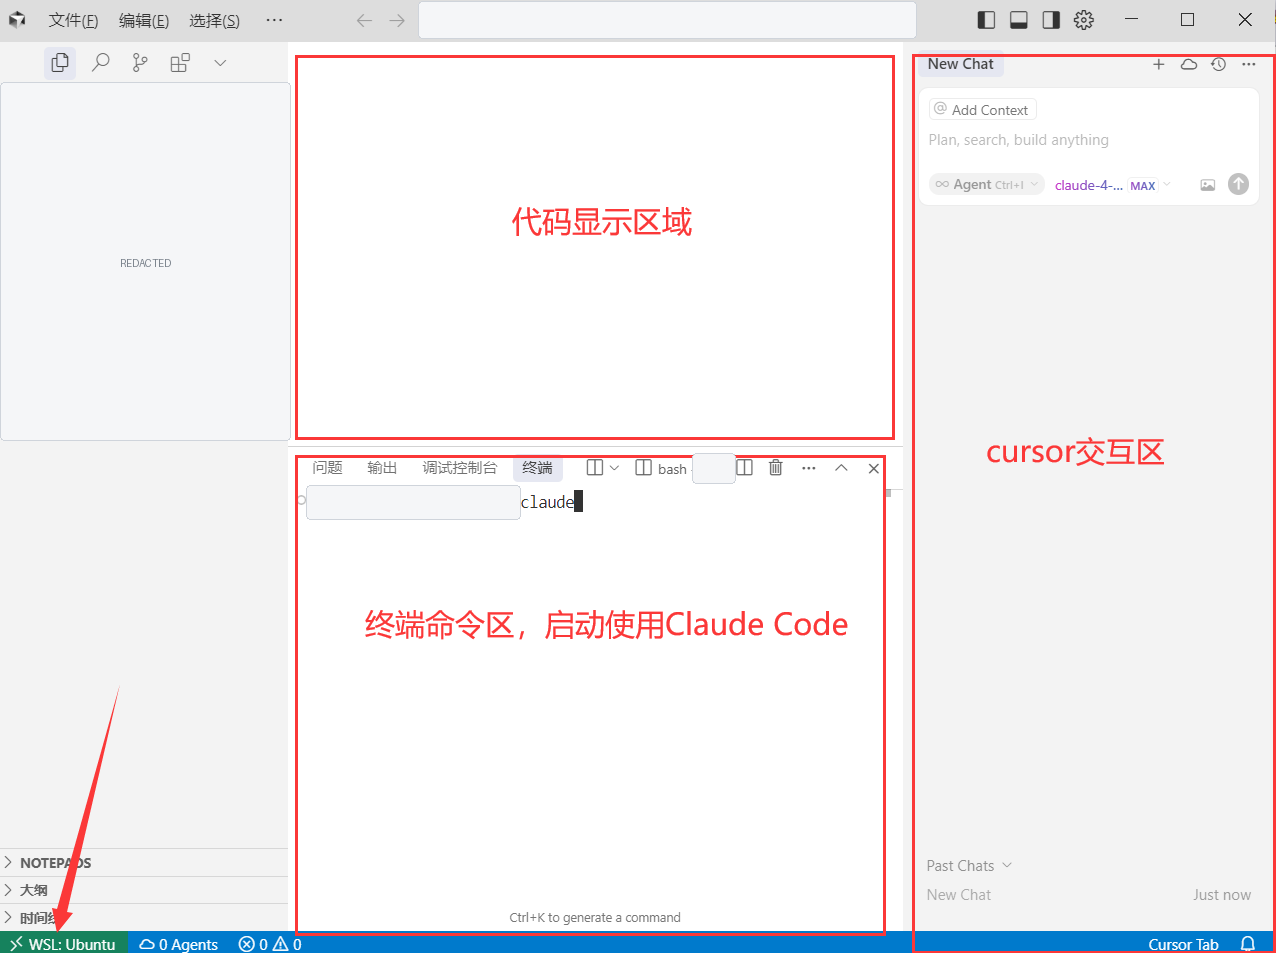The width and height of the screenshot is (1276, 953).
Task: Maximize panel with the up chevron
Action: click(x=841, y=468)
